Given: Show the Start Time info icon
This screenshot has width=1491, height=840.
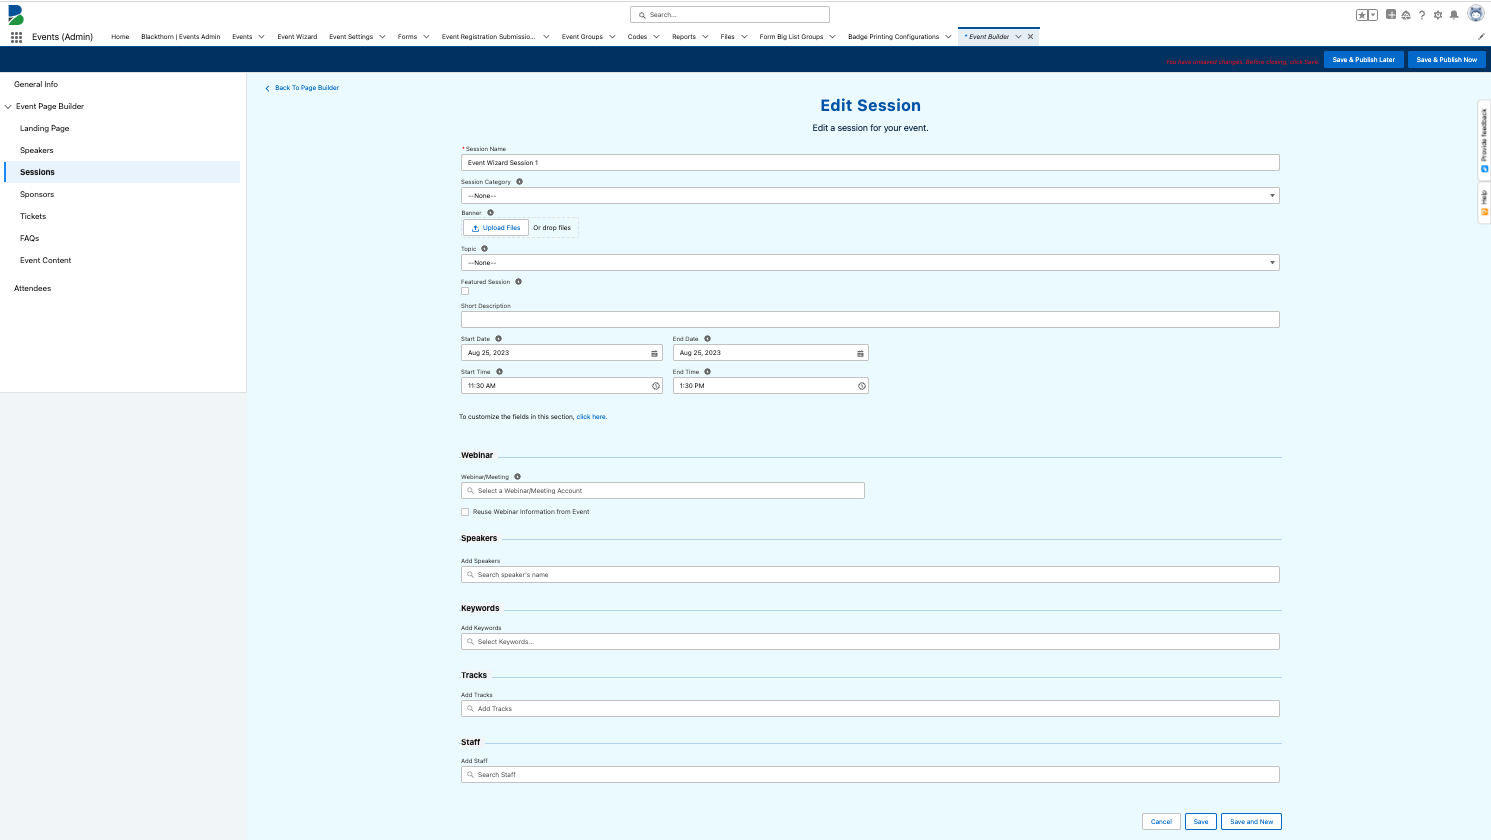Looking at the screenshot, I should [x=500, y=372].
